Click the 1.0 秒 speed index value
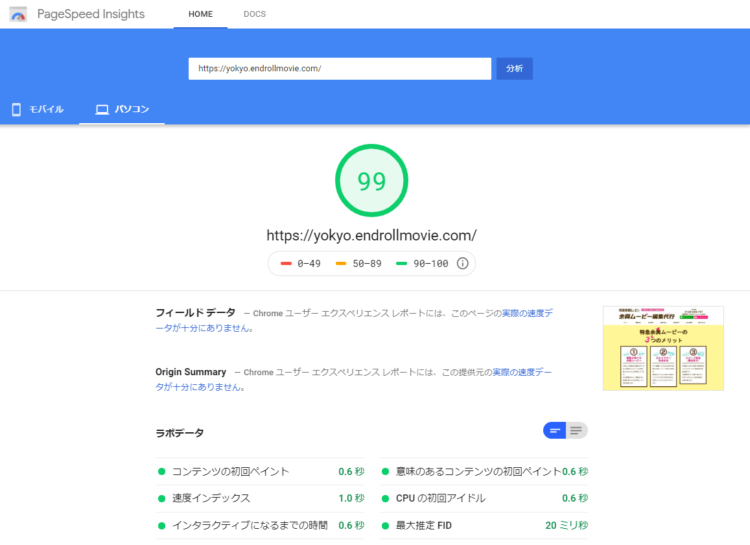 click(352, 498)
